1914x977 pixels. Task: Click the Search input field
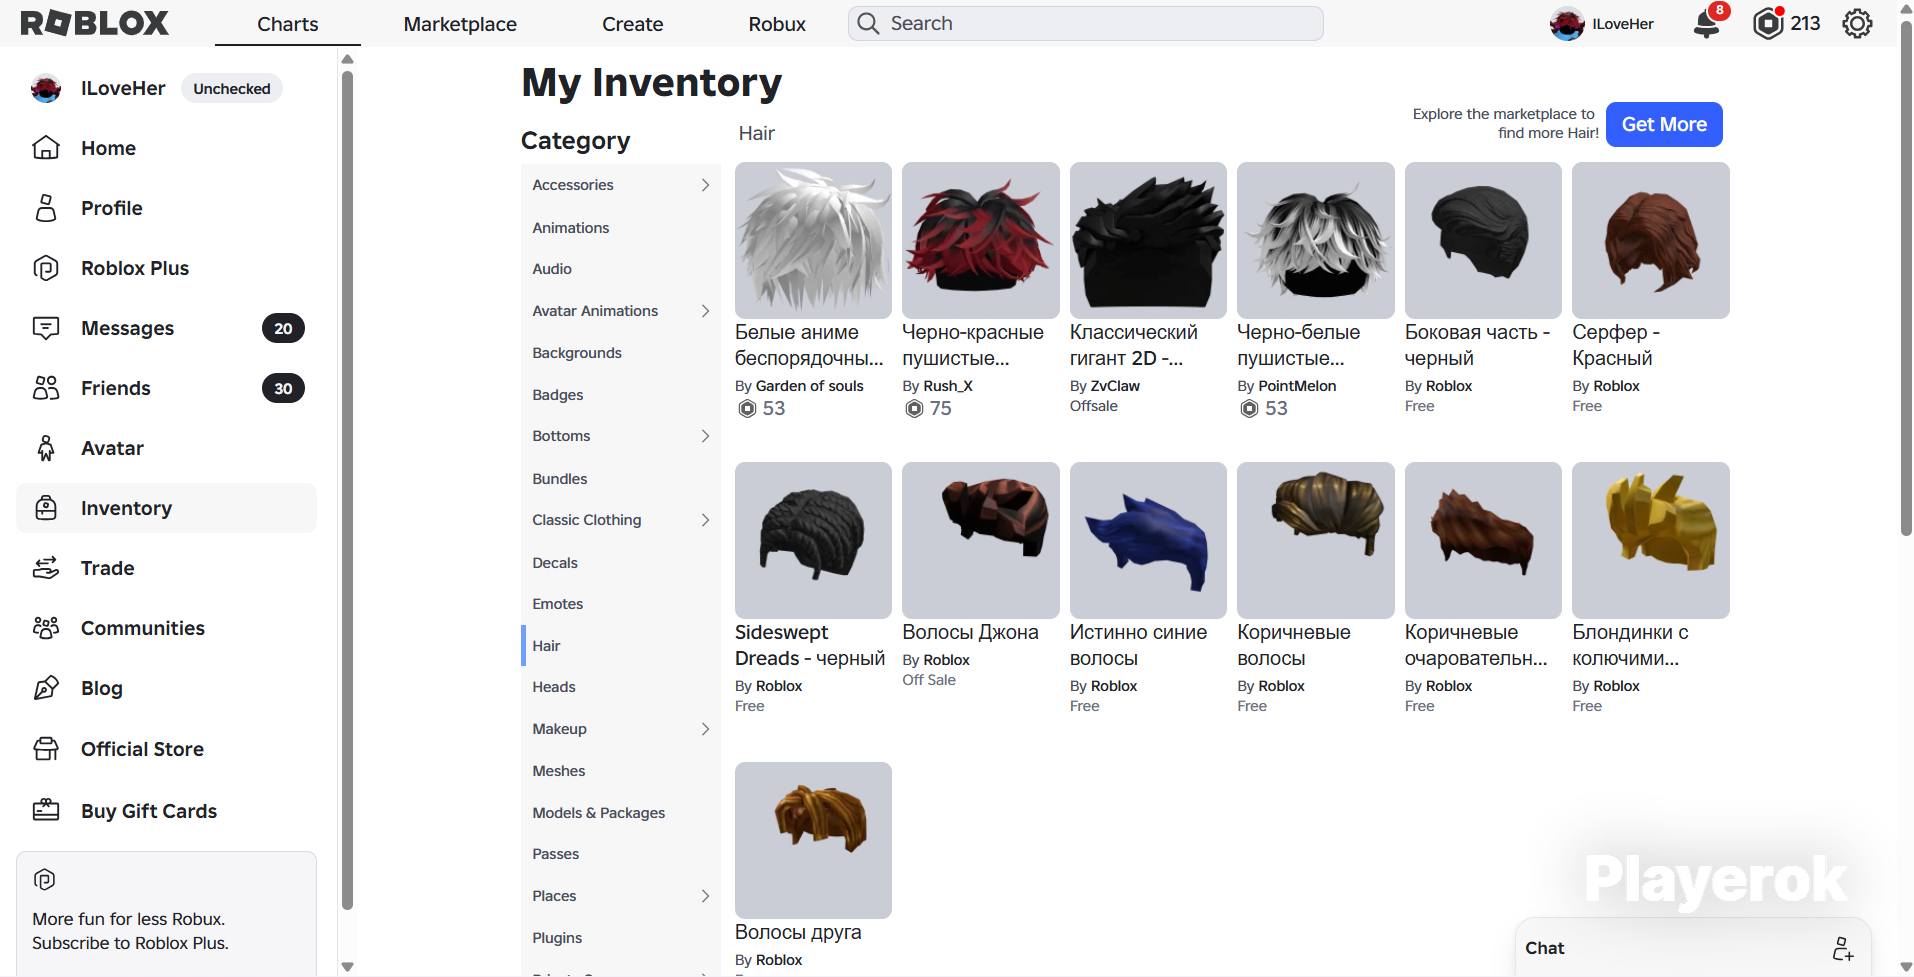[x=1086, y=23]
